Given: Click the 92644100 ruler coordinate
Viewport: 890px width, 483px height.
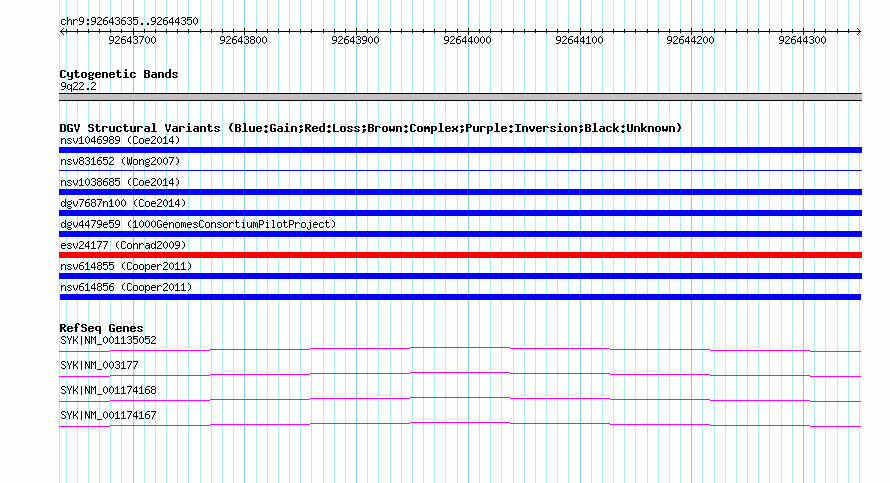Looking at the screenshot, I should 579,40.
